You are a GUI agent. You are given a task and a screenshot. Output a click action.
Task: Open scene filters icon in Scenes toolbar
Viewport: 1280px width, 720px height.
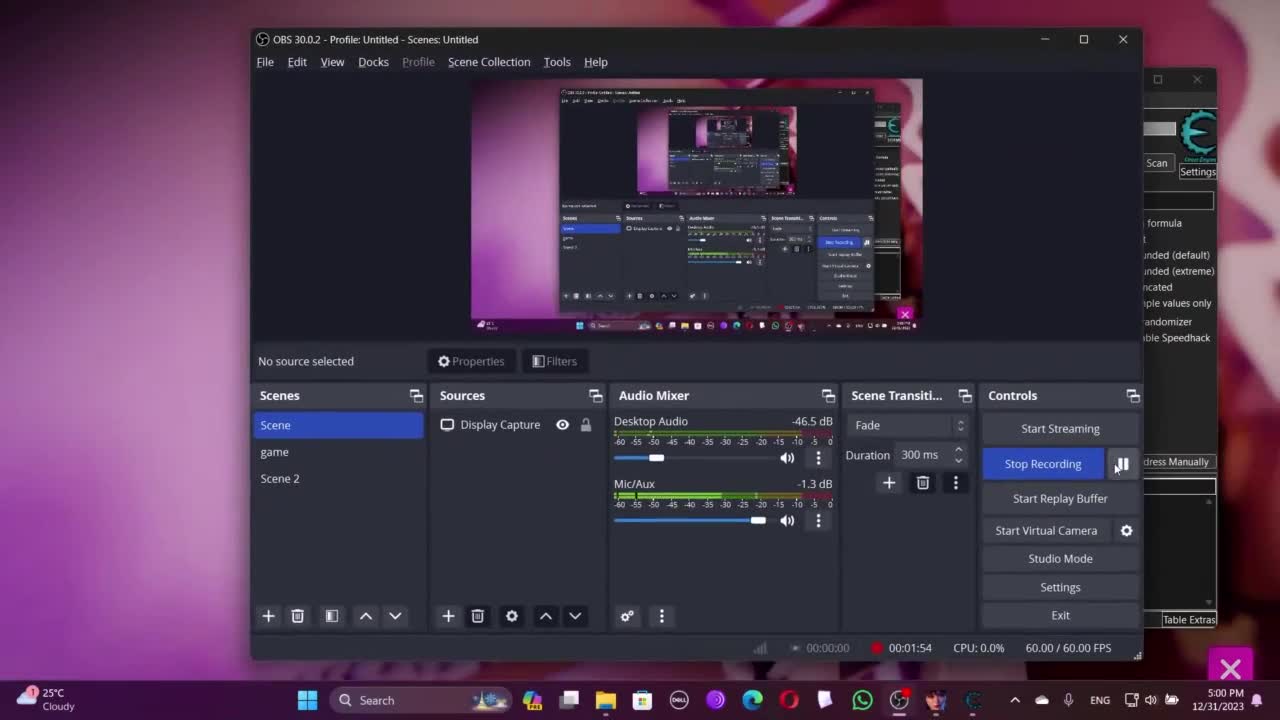pyautogui.click(x=332, y=616)
